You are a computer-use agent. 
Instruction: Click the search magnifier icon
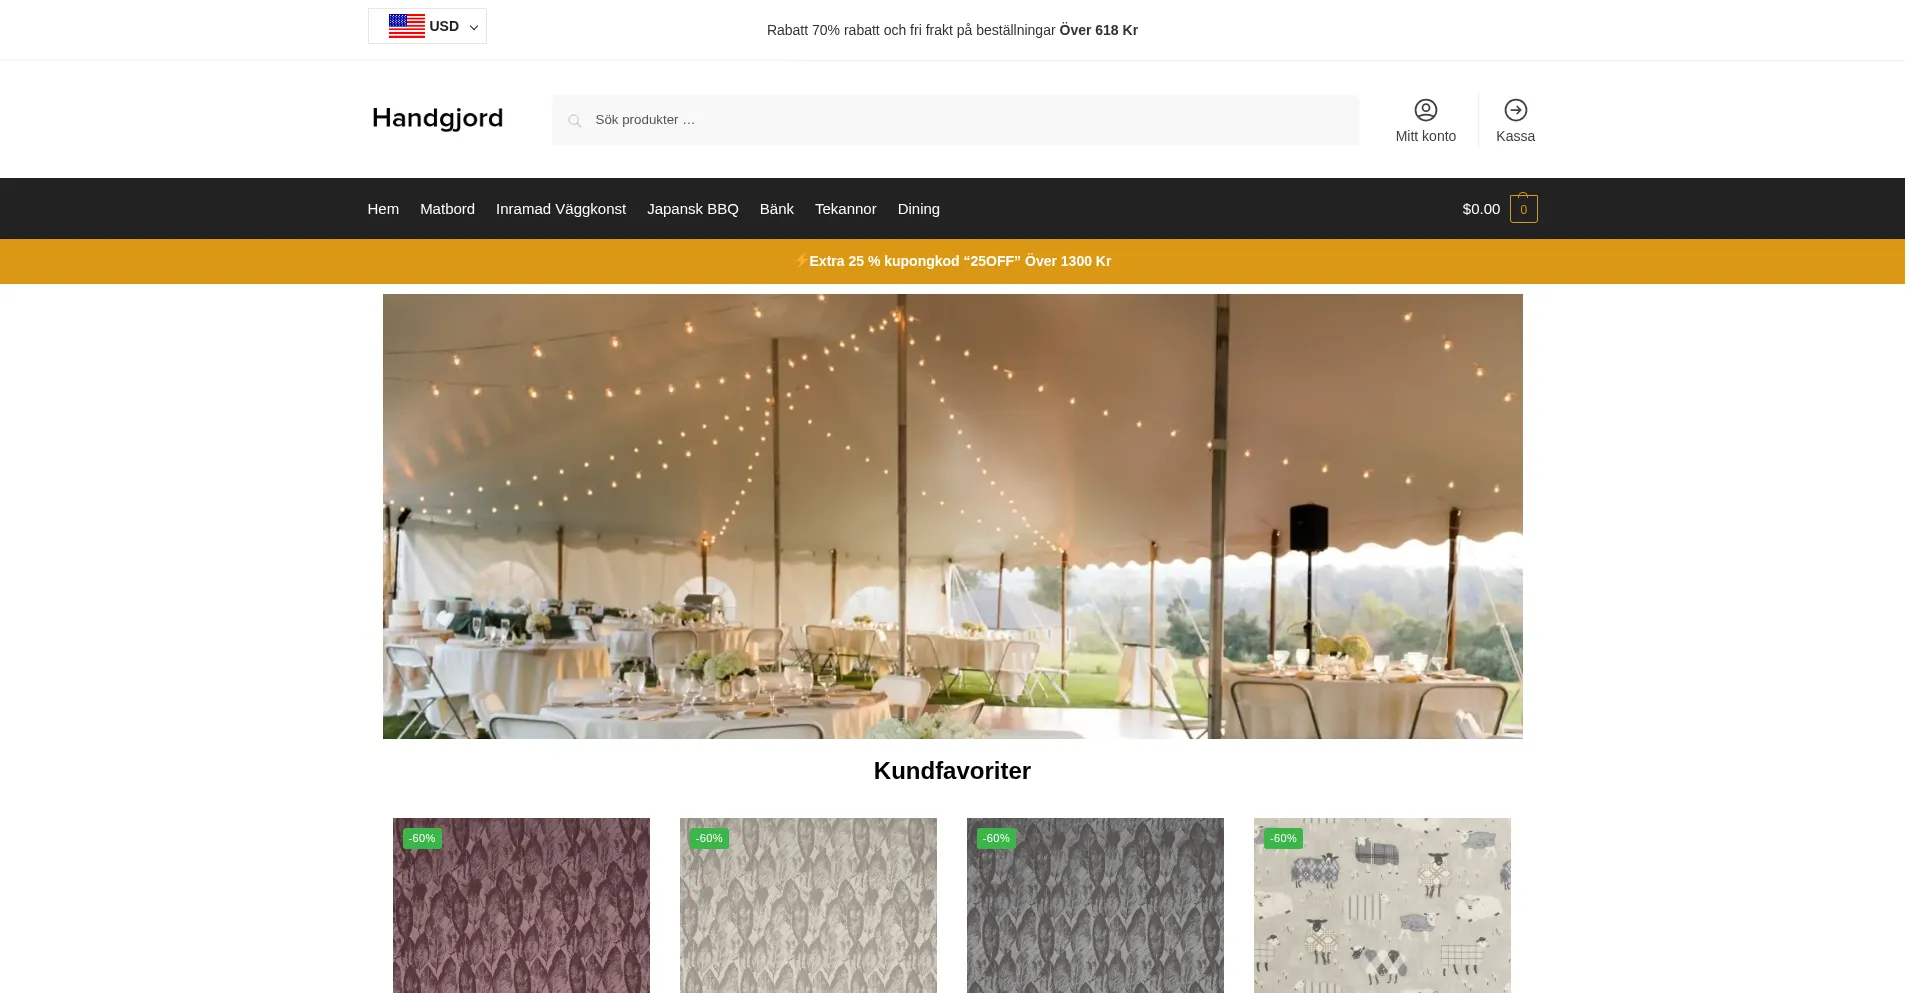(x=574, y=121)
